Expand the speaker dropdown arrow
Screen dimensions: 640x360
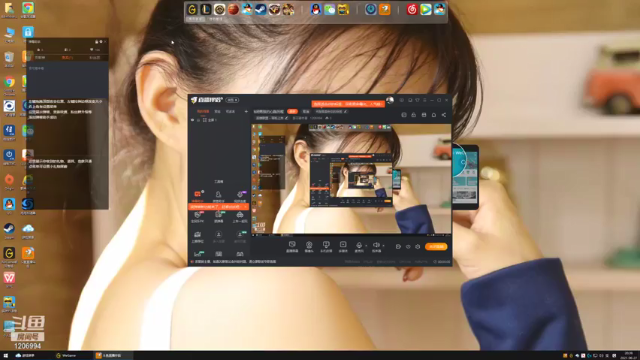(x=383, y=246)
